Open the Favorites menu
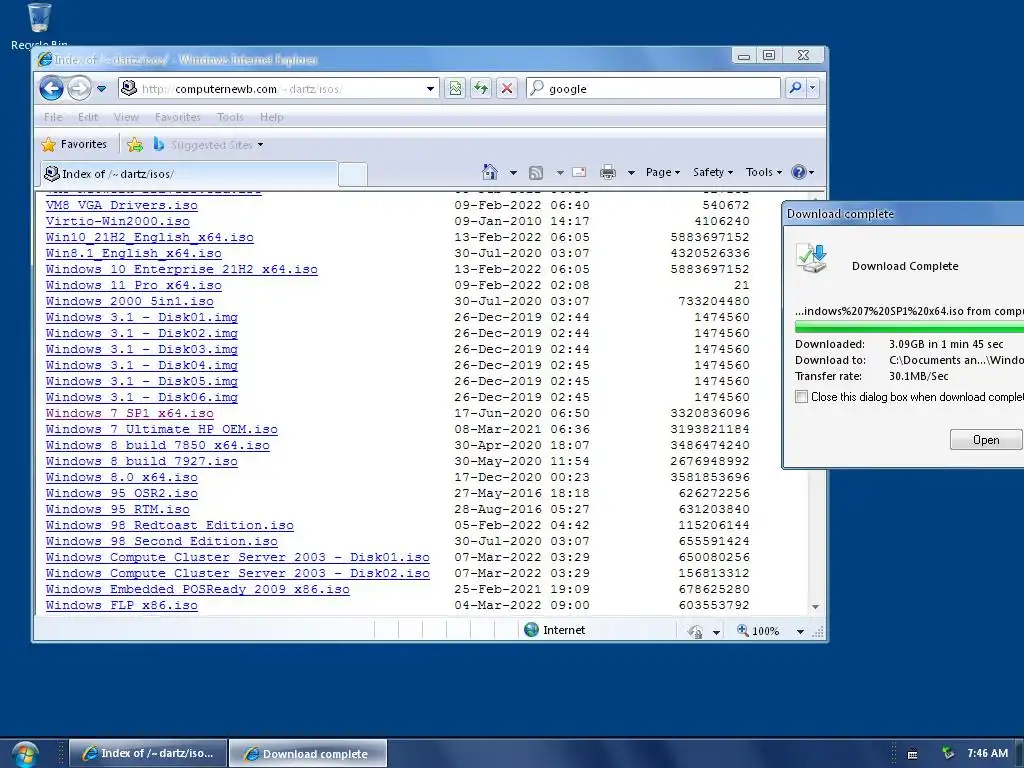The height and width of the screenshot is (768, 1024). pyautogui.click(x=178, y=117)
